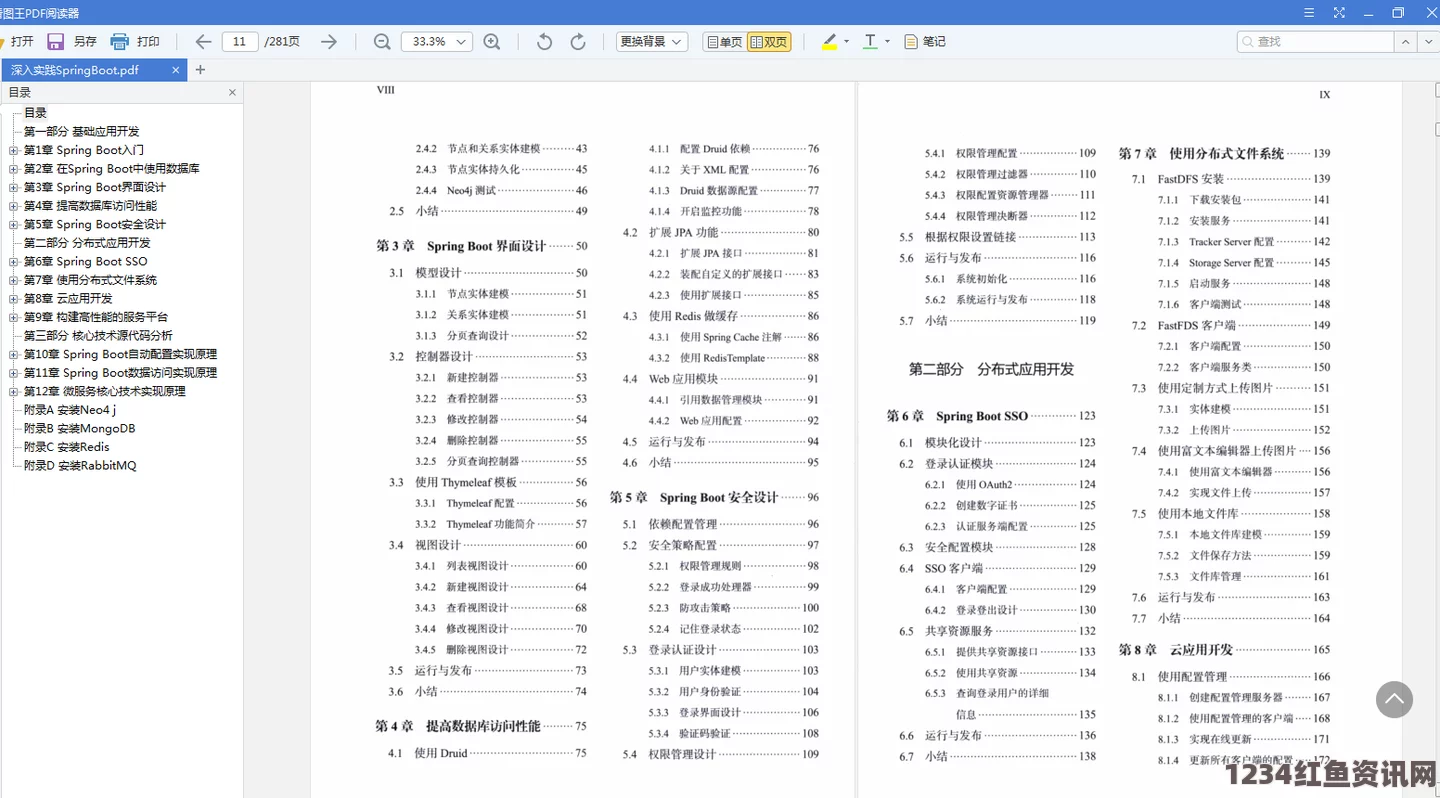Go to previous page with left arrow

click(203, 41)
